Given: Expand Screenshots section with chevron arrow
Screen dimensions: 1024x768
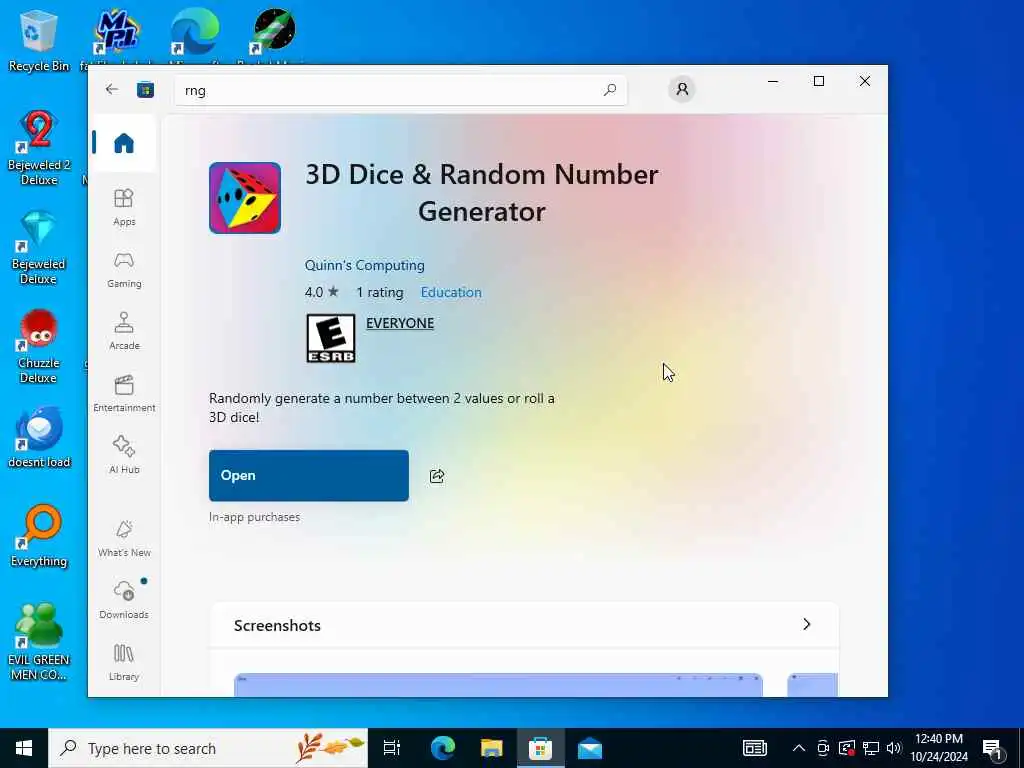Looking at the screenshot, I should (x=807, y=624).
